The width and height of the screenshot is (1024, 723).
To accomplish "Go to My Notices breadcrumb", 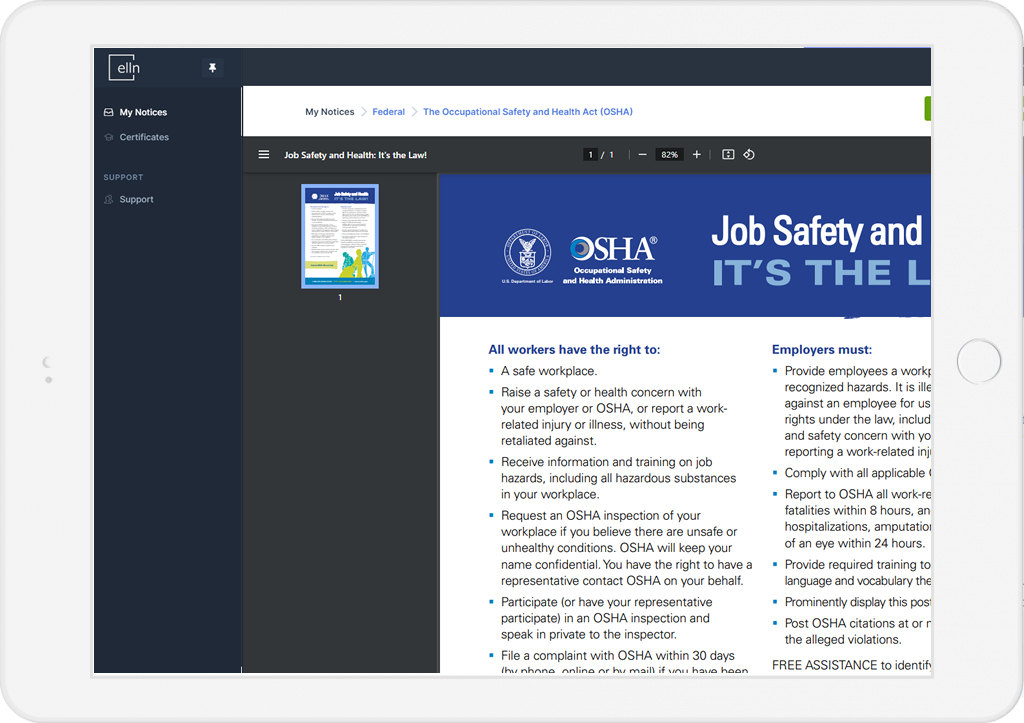I will 330,112.
